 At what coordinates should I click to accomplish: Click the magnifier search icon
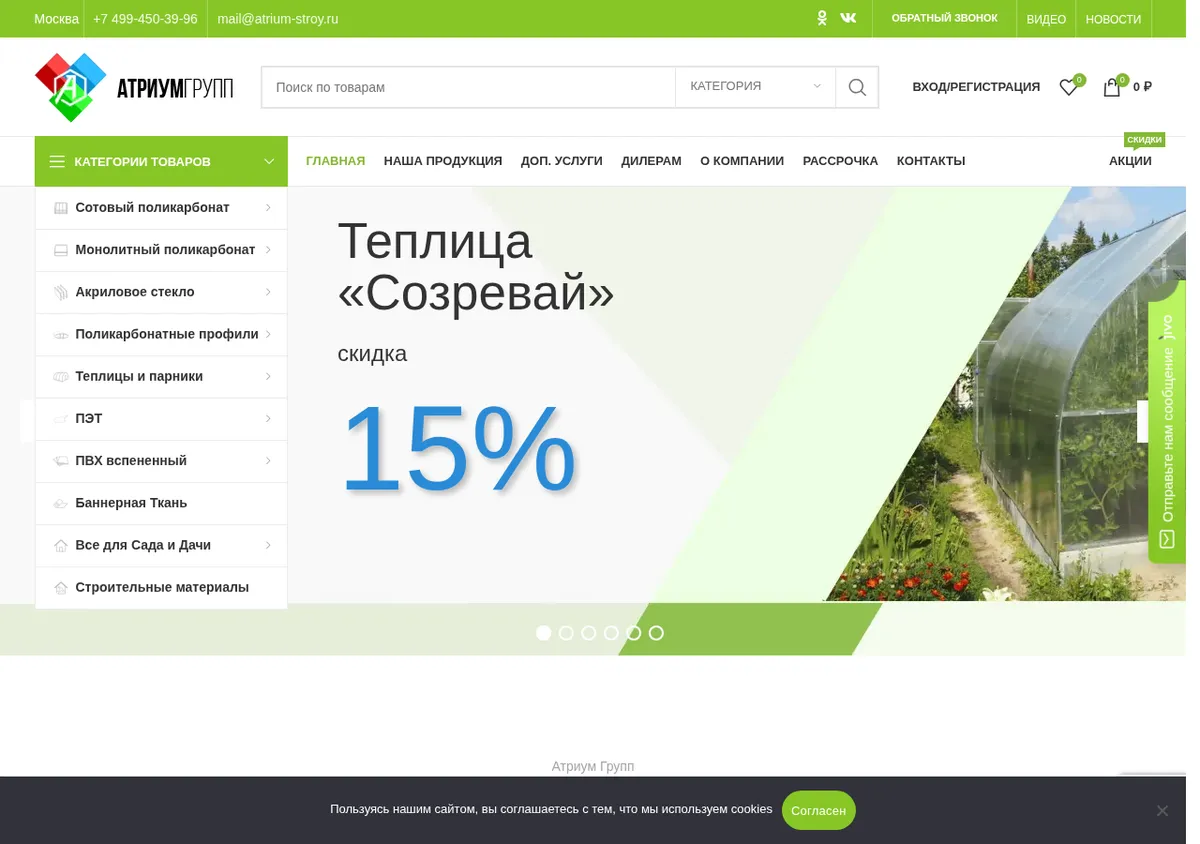(857, 87)
